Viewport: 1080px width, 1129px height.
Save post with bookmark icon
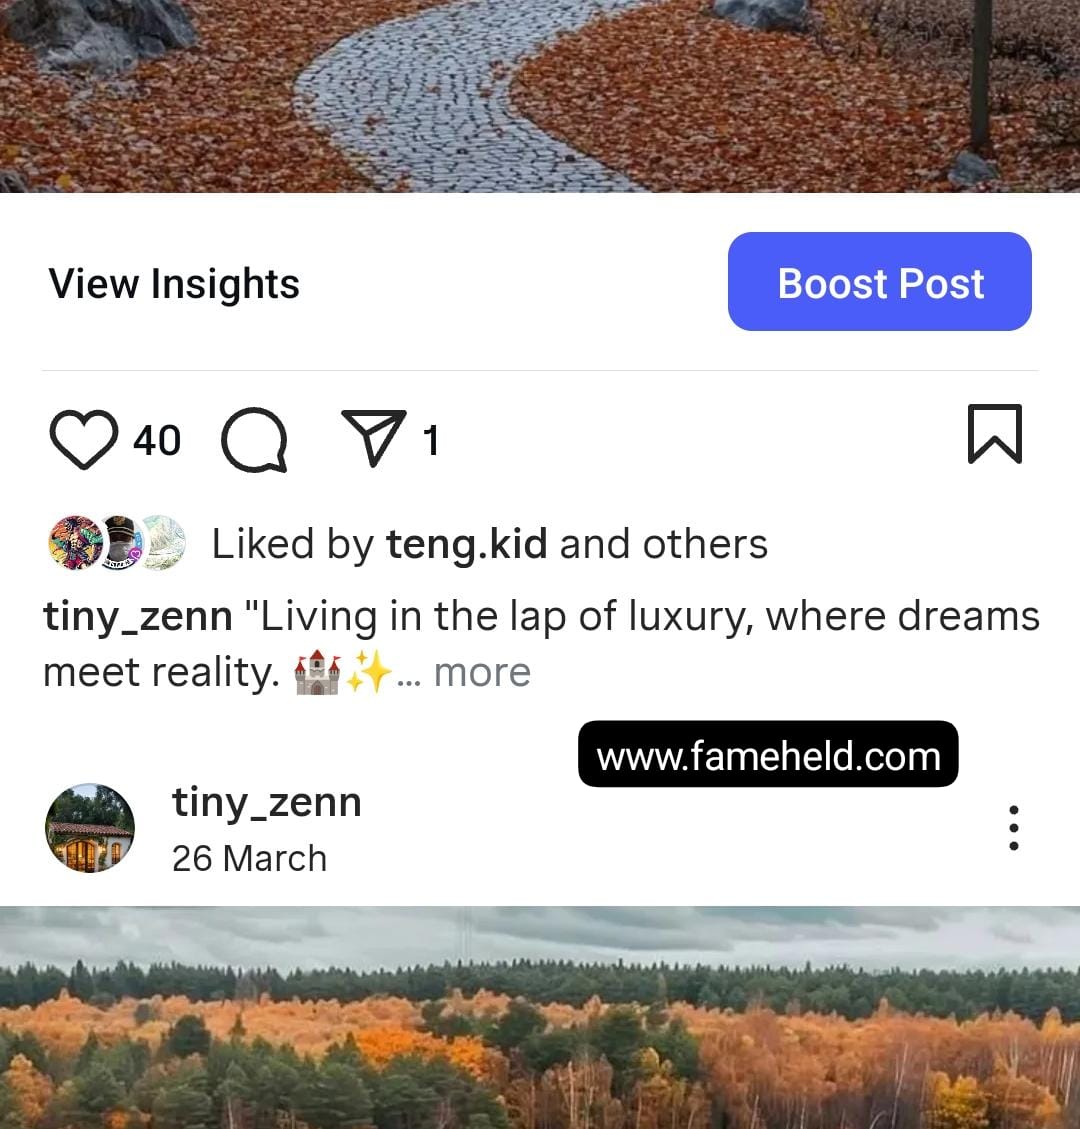pyautogui.click(x=995, y=434)
